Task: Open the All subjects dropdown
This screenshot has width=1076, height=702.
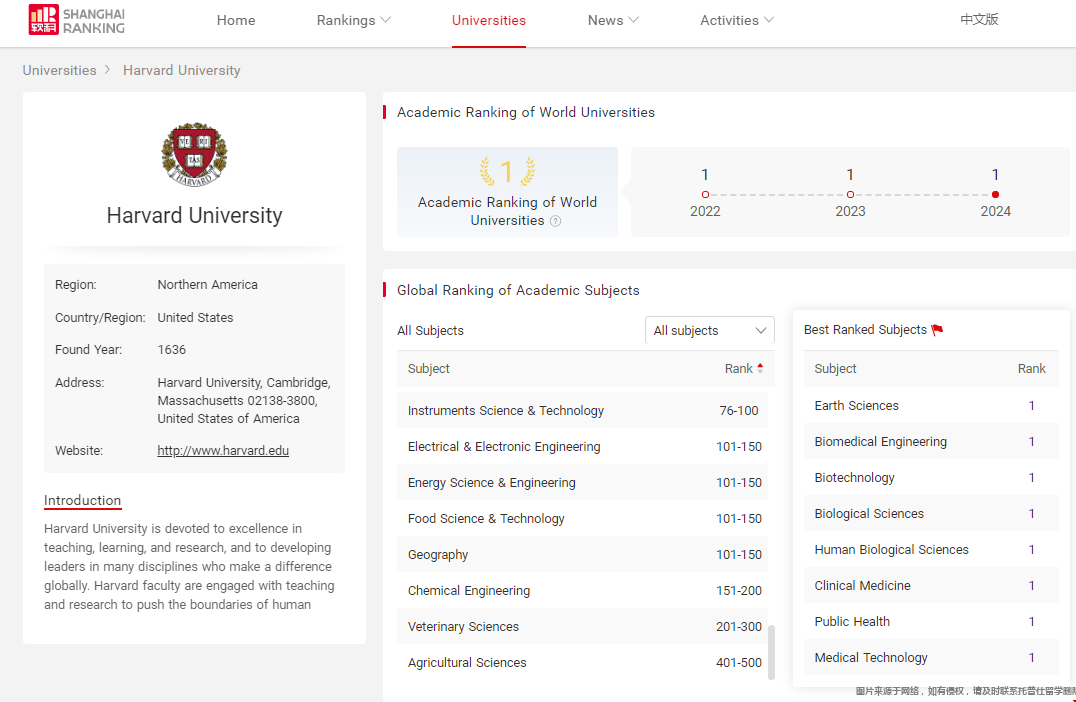Action: click(x=710, y=330)
